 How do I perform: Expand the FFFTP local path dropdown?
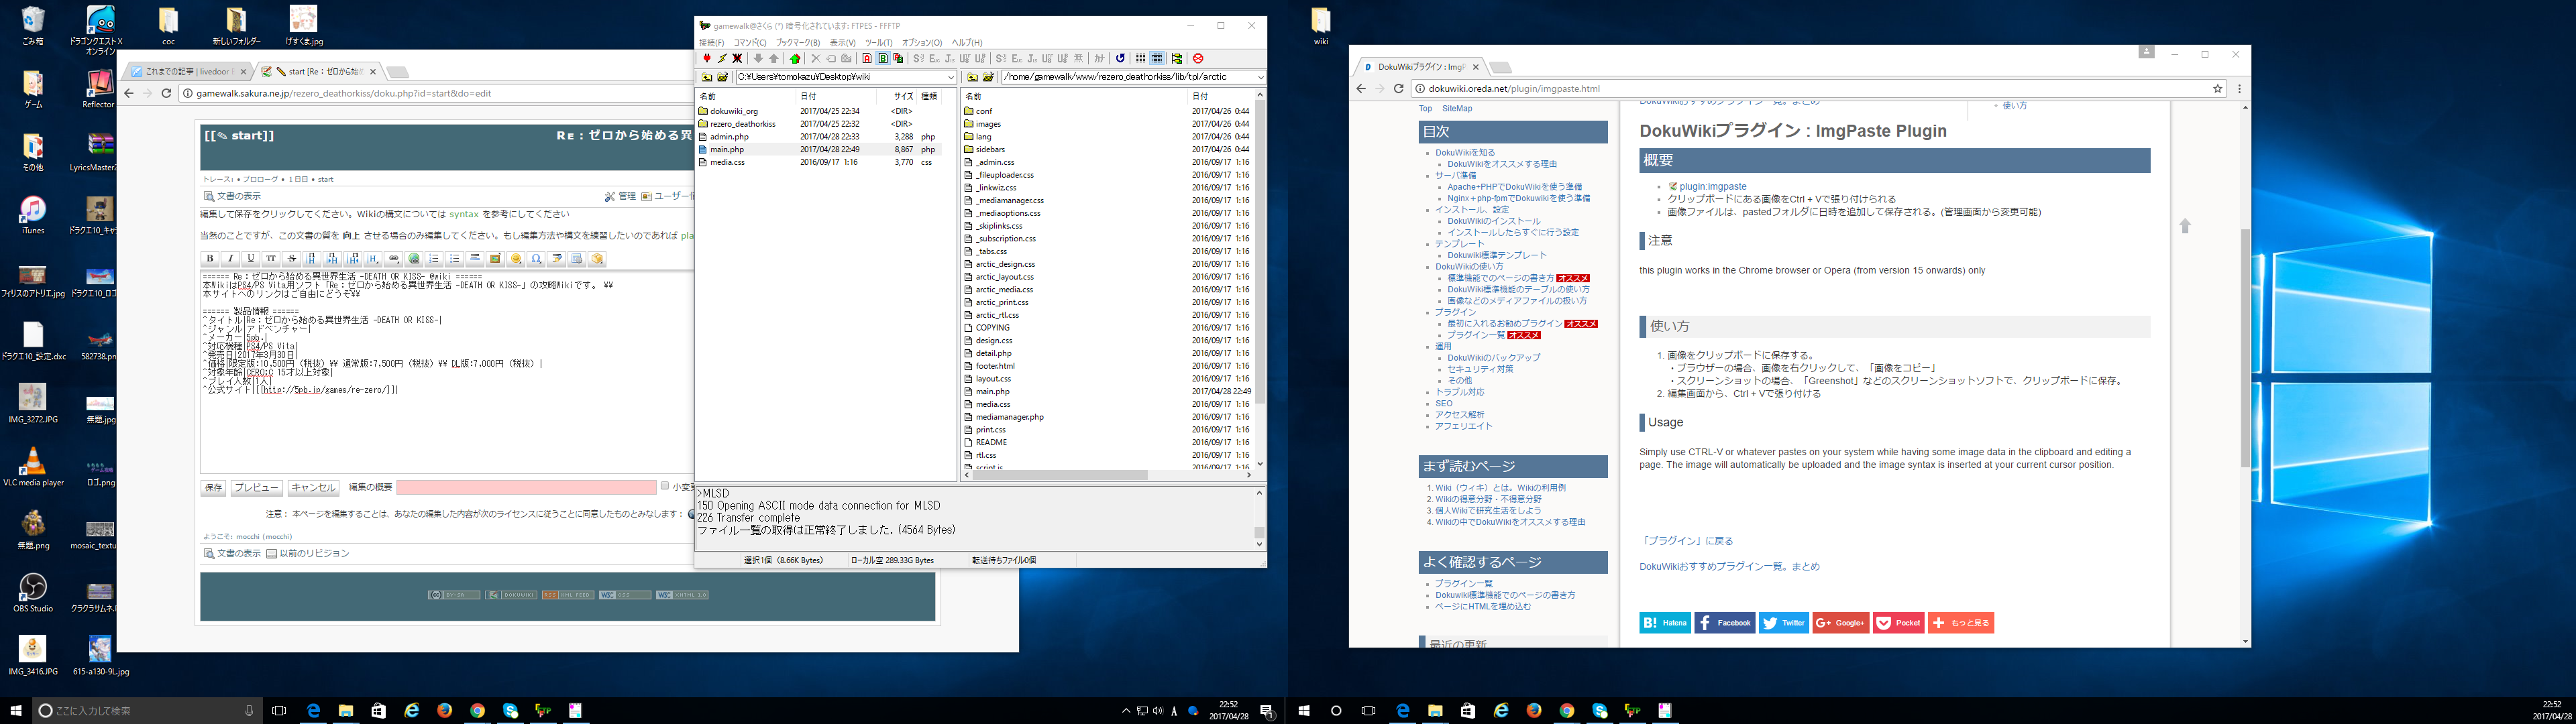[951, 77]
